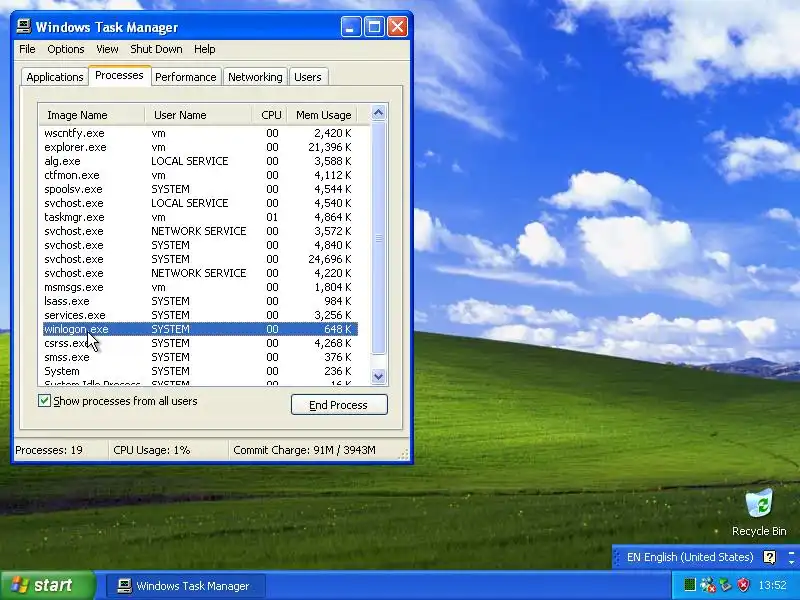Click the Safely Remove Hardware tray icon
Viewport: 800px width, 600px height.
pos(725,584)
